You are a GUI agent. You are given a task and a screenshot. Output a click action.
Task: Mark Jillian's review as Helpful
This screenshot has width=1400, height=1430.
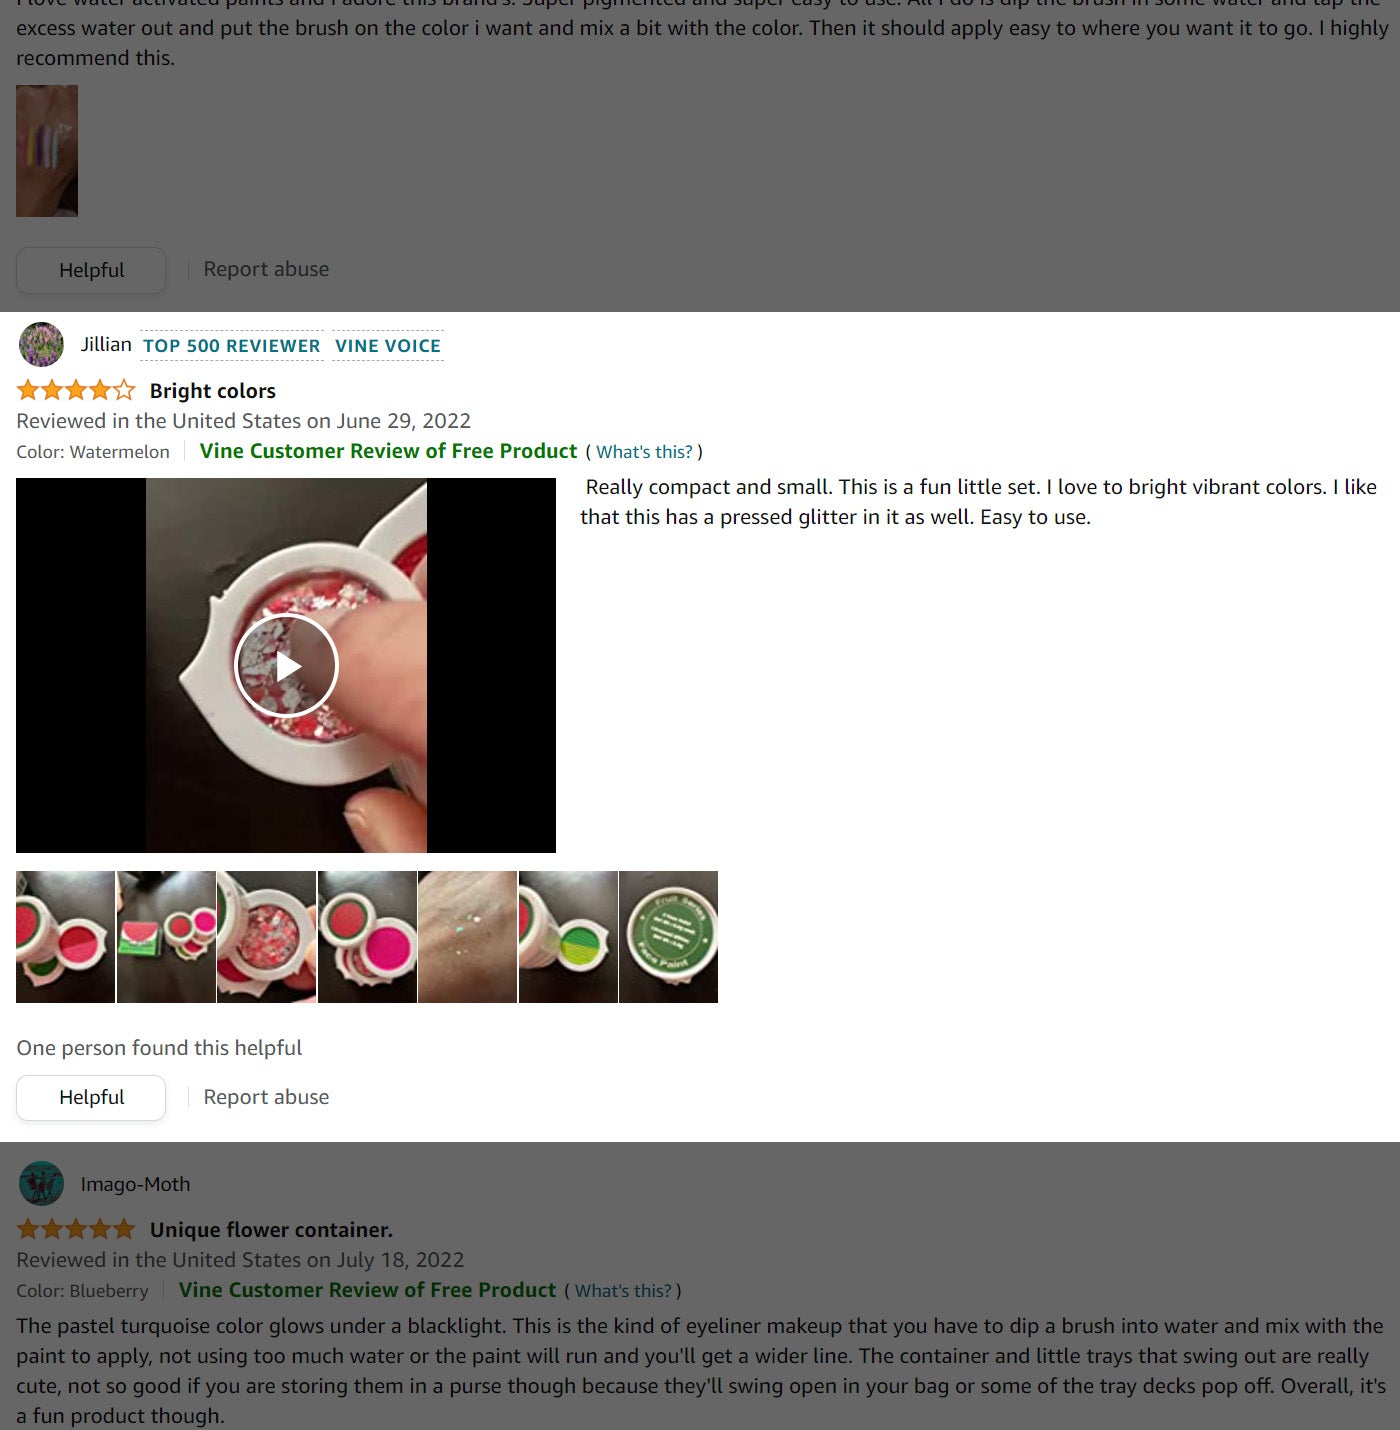91,1098
